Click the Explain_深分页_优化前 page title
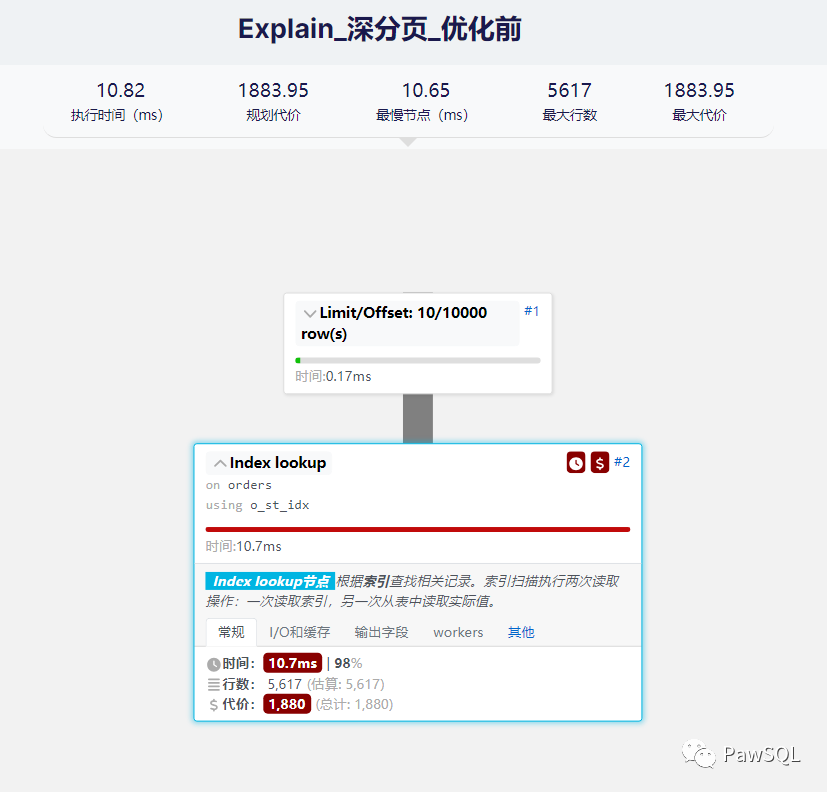 (380, 29)
